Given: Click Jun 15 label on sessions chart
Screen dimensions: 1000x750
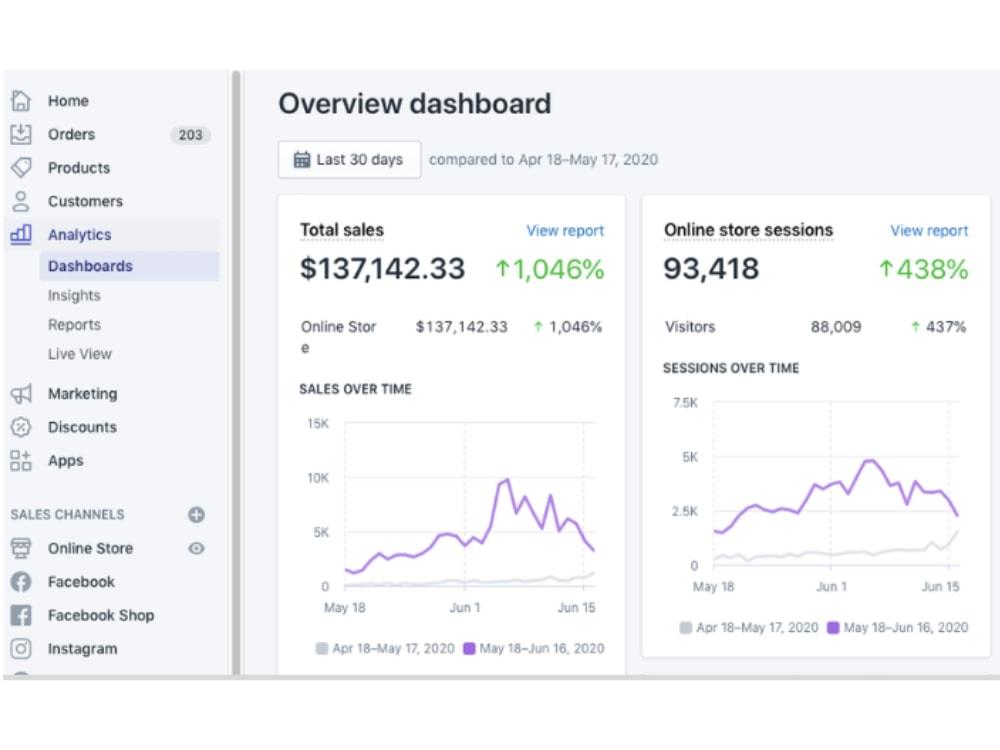Looking at the screenshot, I should [940, 587].
